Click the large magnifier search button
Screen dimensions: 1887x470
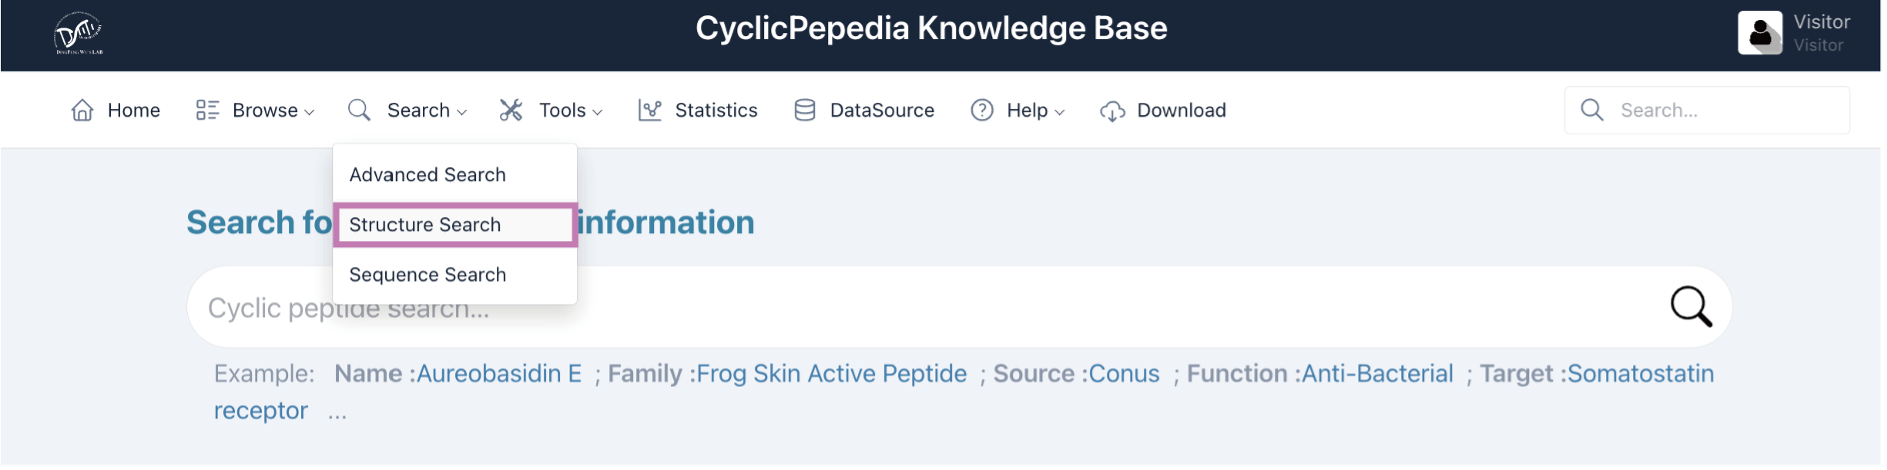[x=1691, y=307]
